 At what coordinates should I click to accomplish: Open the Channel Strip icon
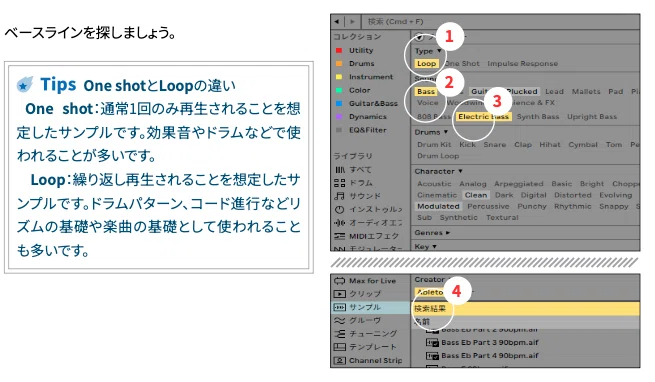click(x=340, y=360)
